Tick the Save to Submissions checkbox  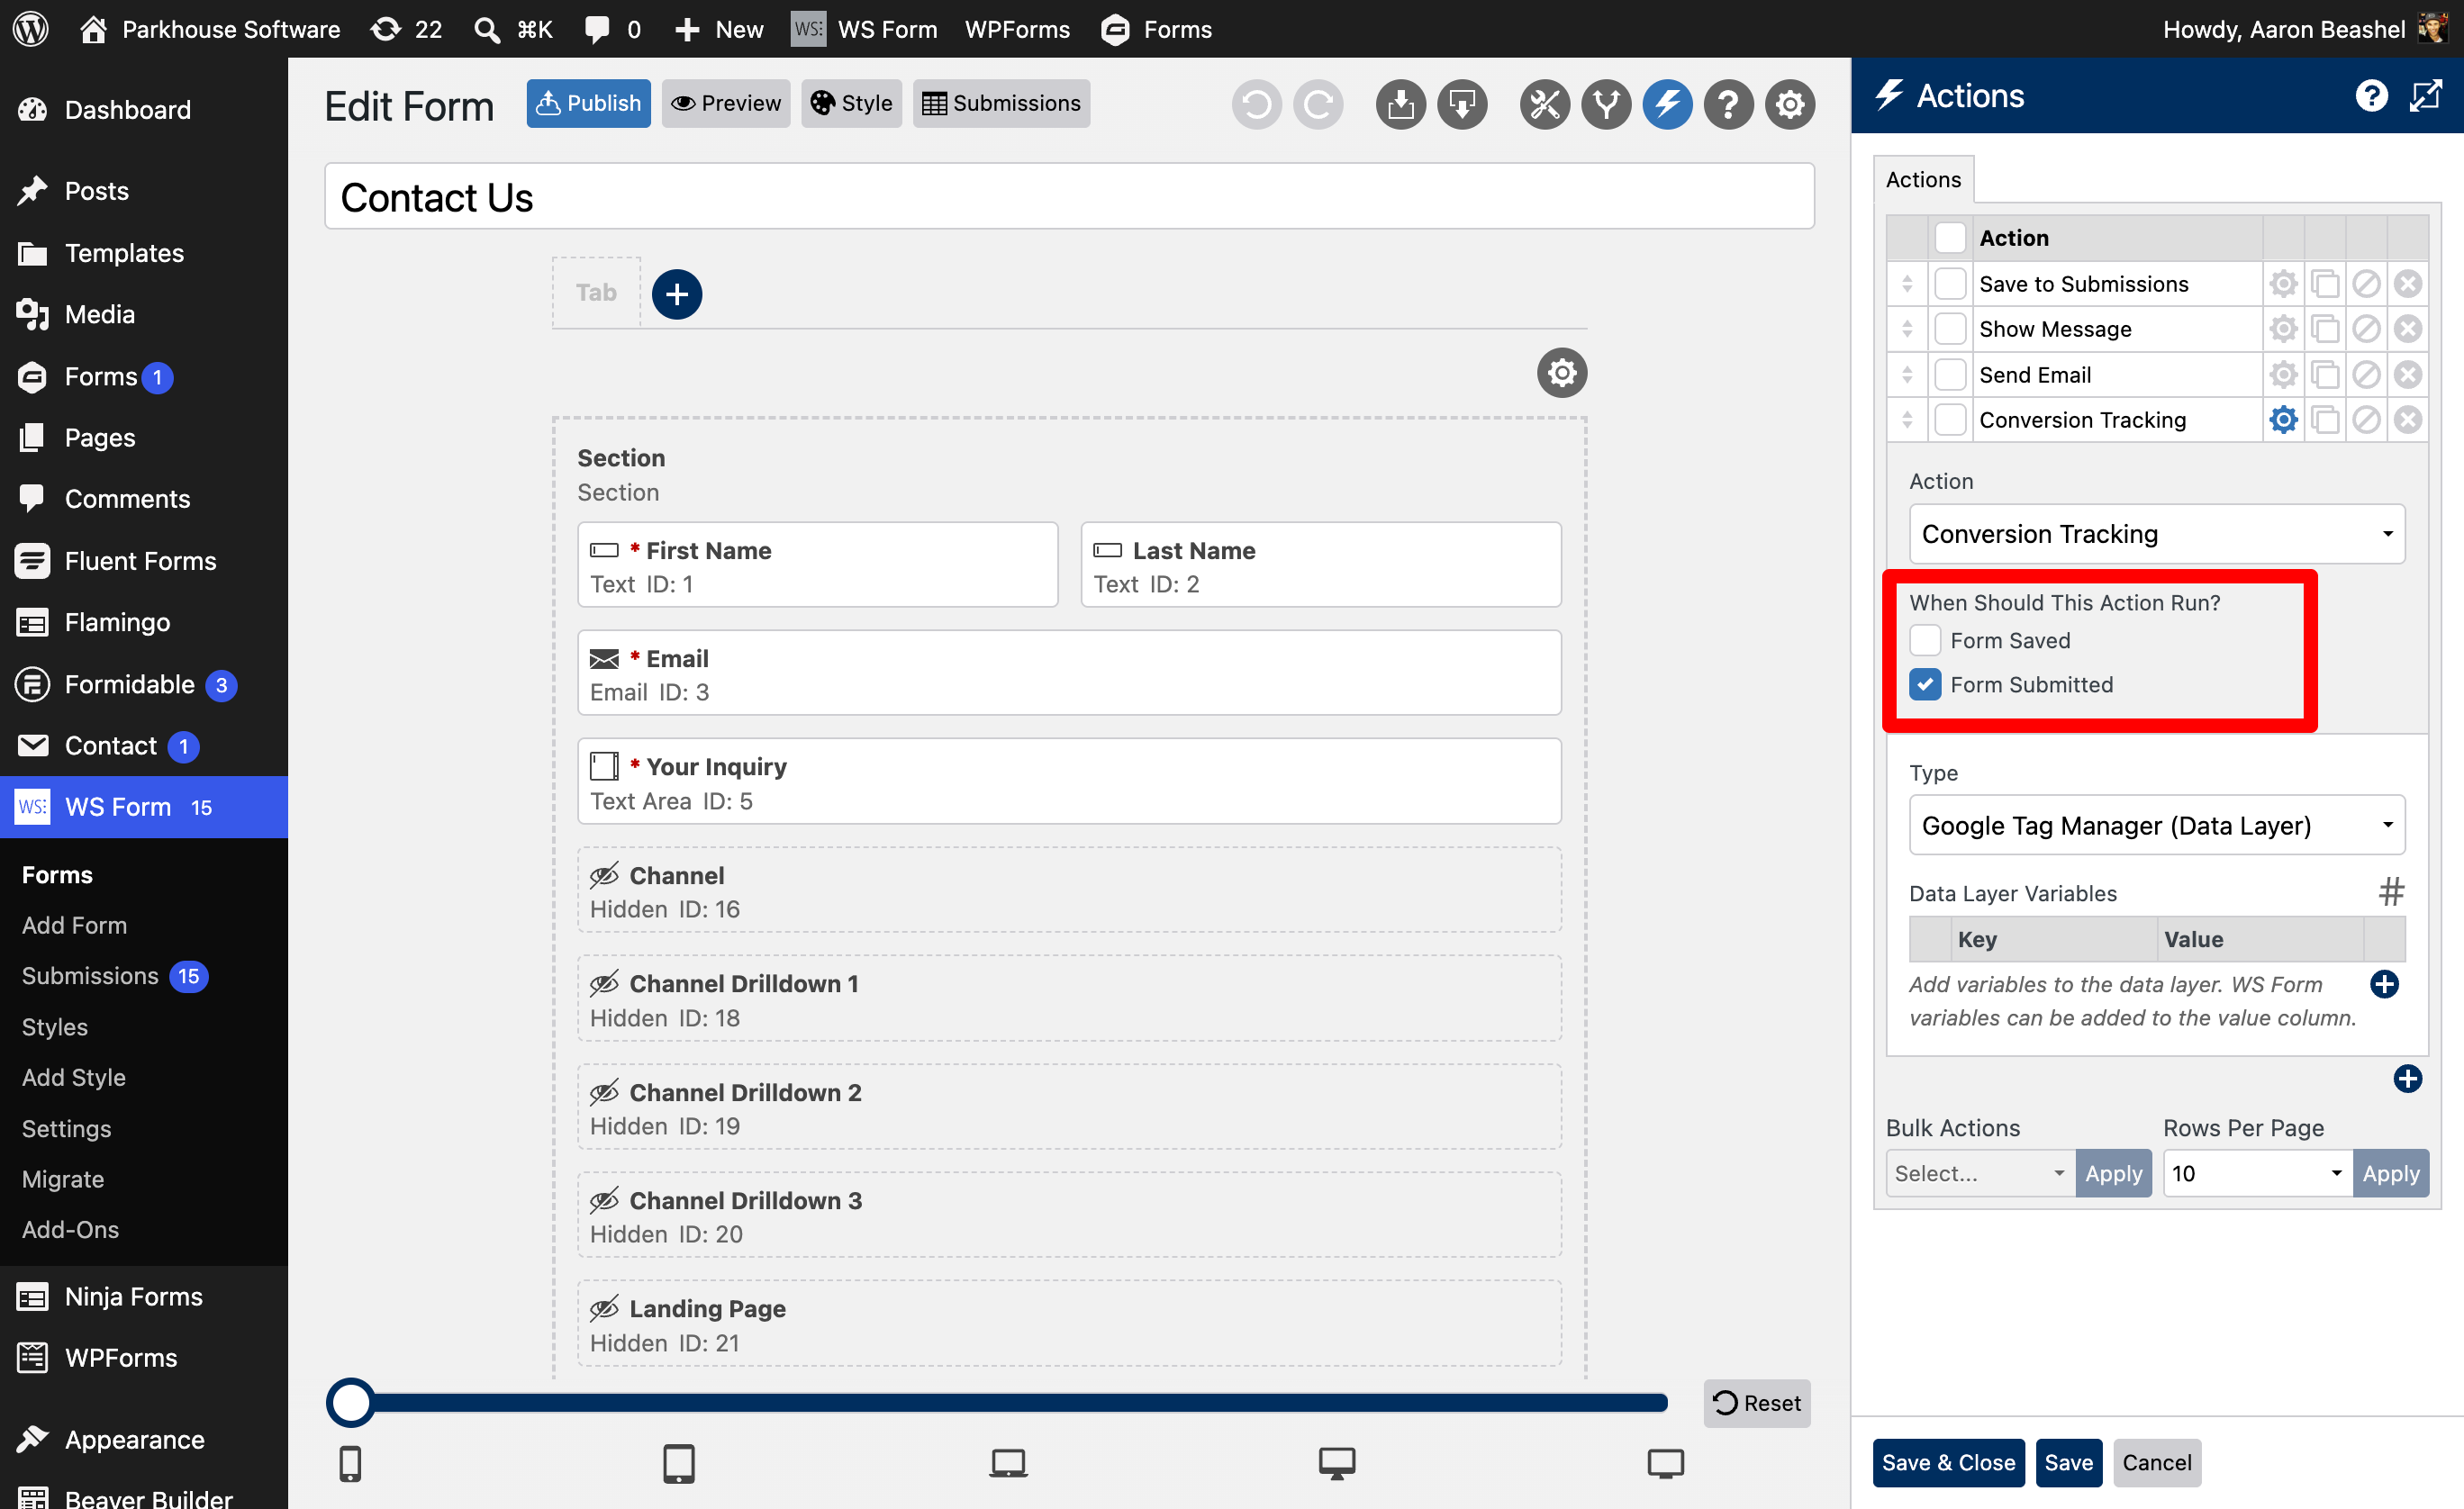coord(1950,284)
